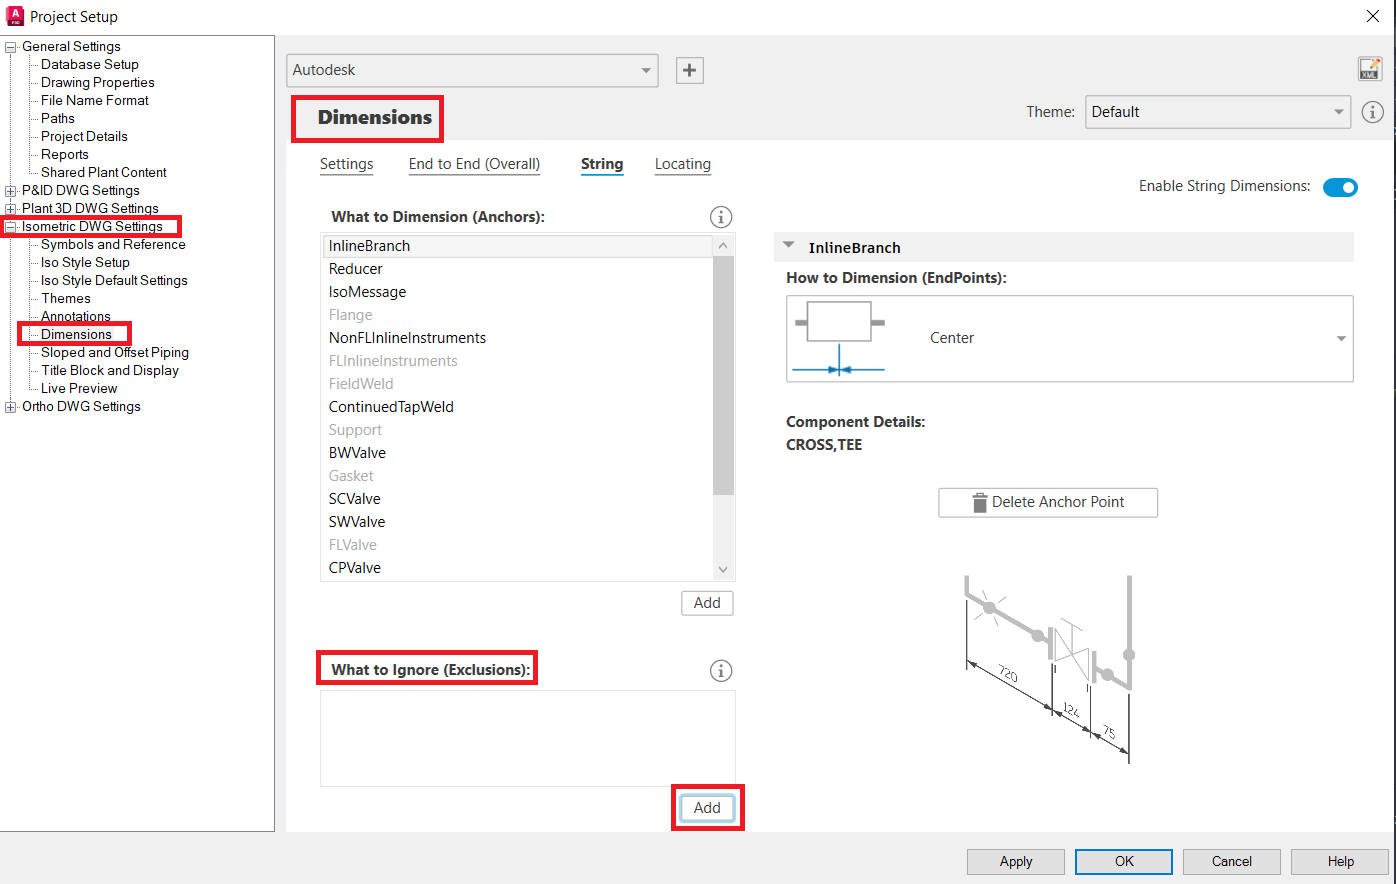Open the Center EndPoints dropdown
Image resolution: width=1396 pixels, height=884 pixels.
tap(1340, 338)
